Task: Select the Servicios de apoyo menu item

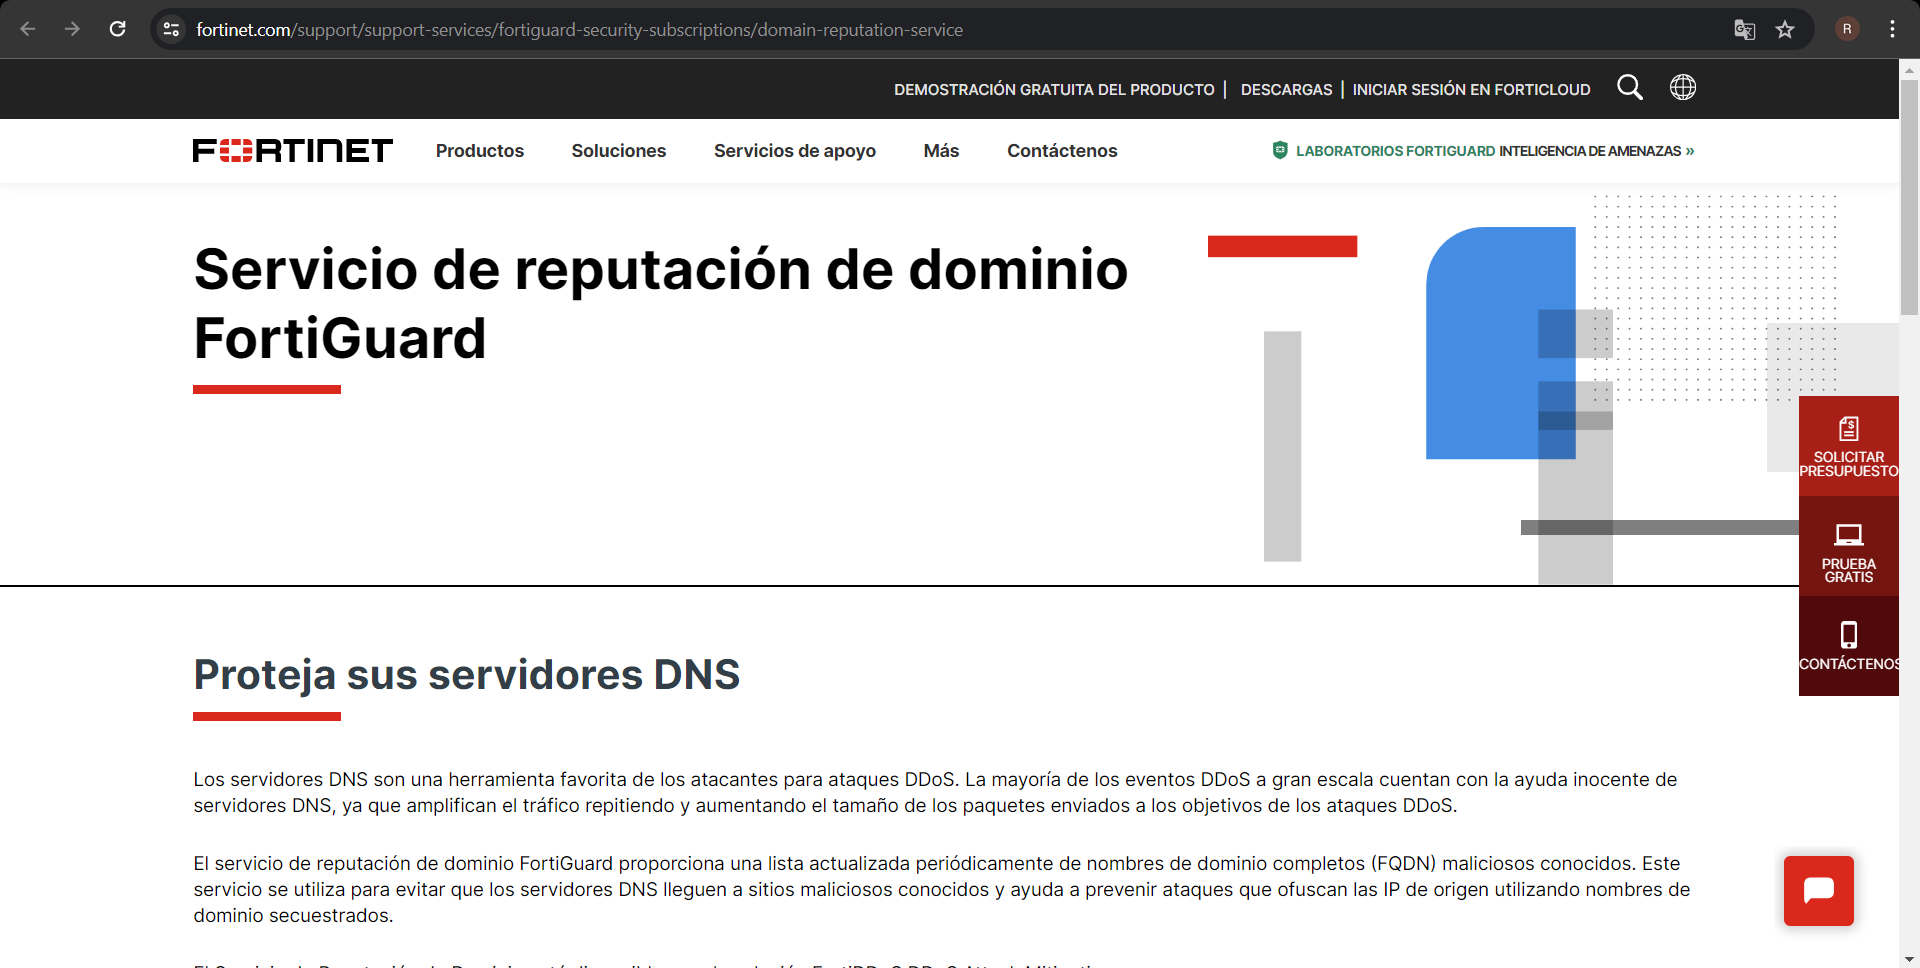Action: (794, 150)
